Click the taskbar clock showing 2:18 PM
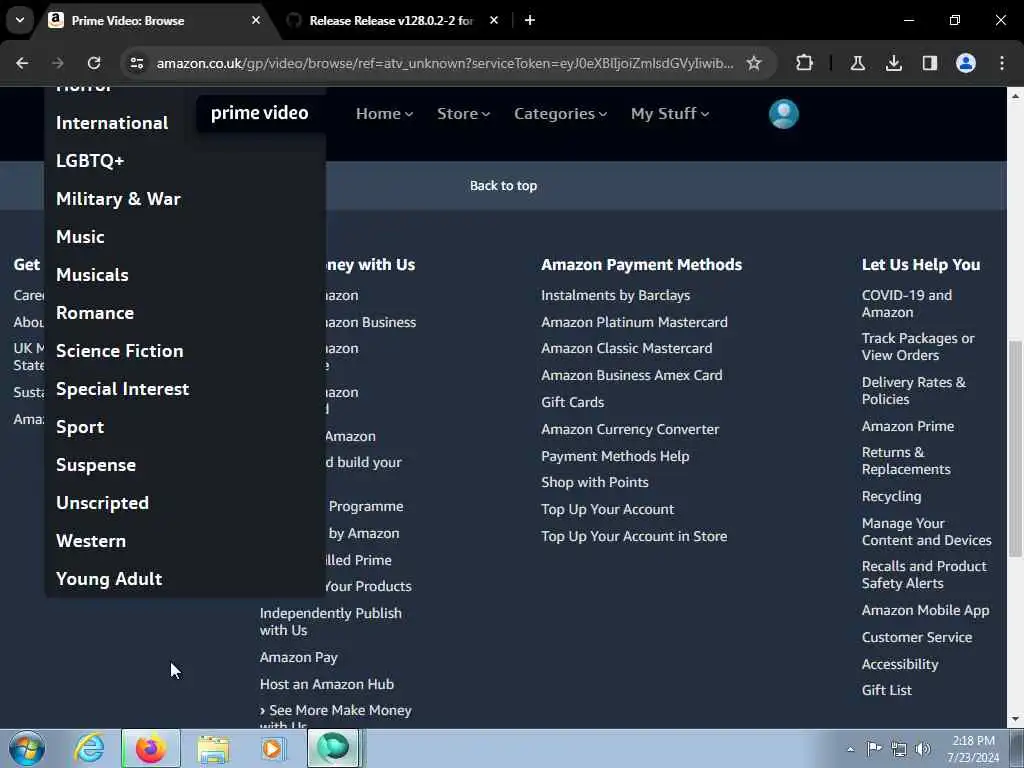This screenshot has height=768, width=1024. [973, 748]
